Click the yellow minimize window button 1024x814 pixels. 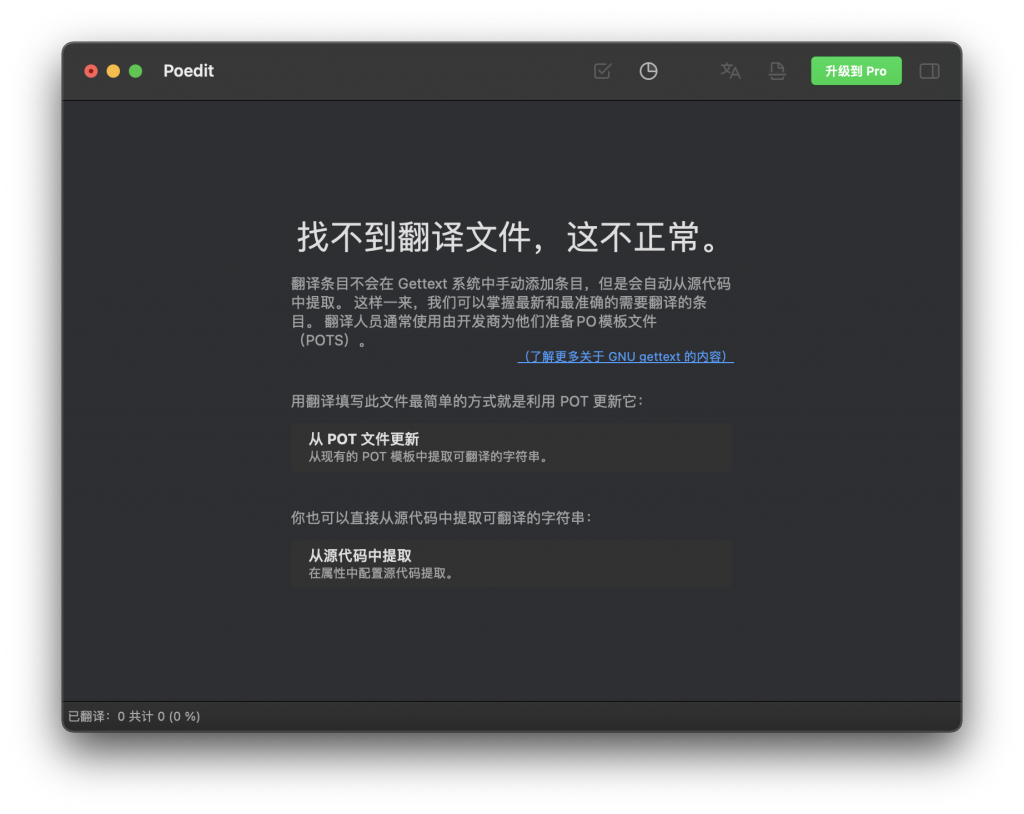(x=114, y=71)
